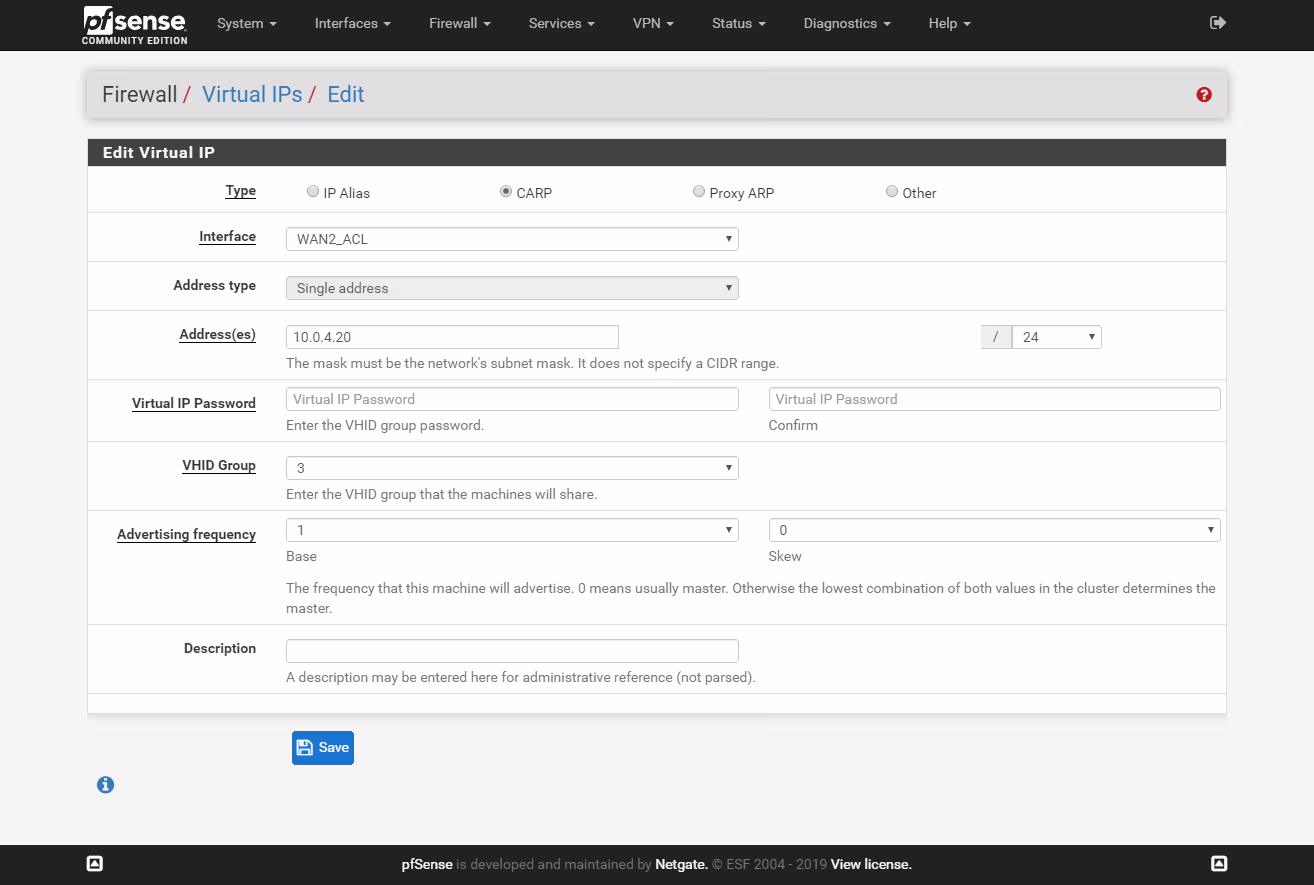Select the IP Alias type option
The image size is (1314, 885).
[313, 192]
